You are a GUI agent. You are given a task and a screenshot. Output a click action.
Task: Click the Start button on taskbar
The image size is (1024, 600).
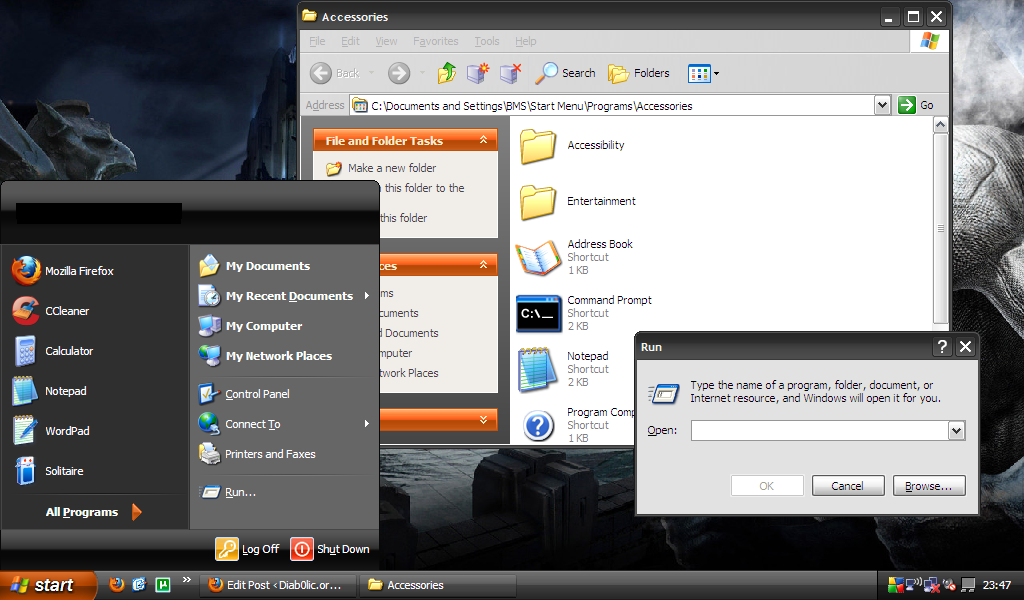[x=47, y=585]
